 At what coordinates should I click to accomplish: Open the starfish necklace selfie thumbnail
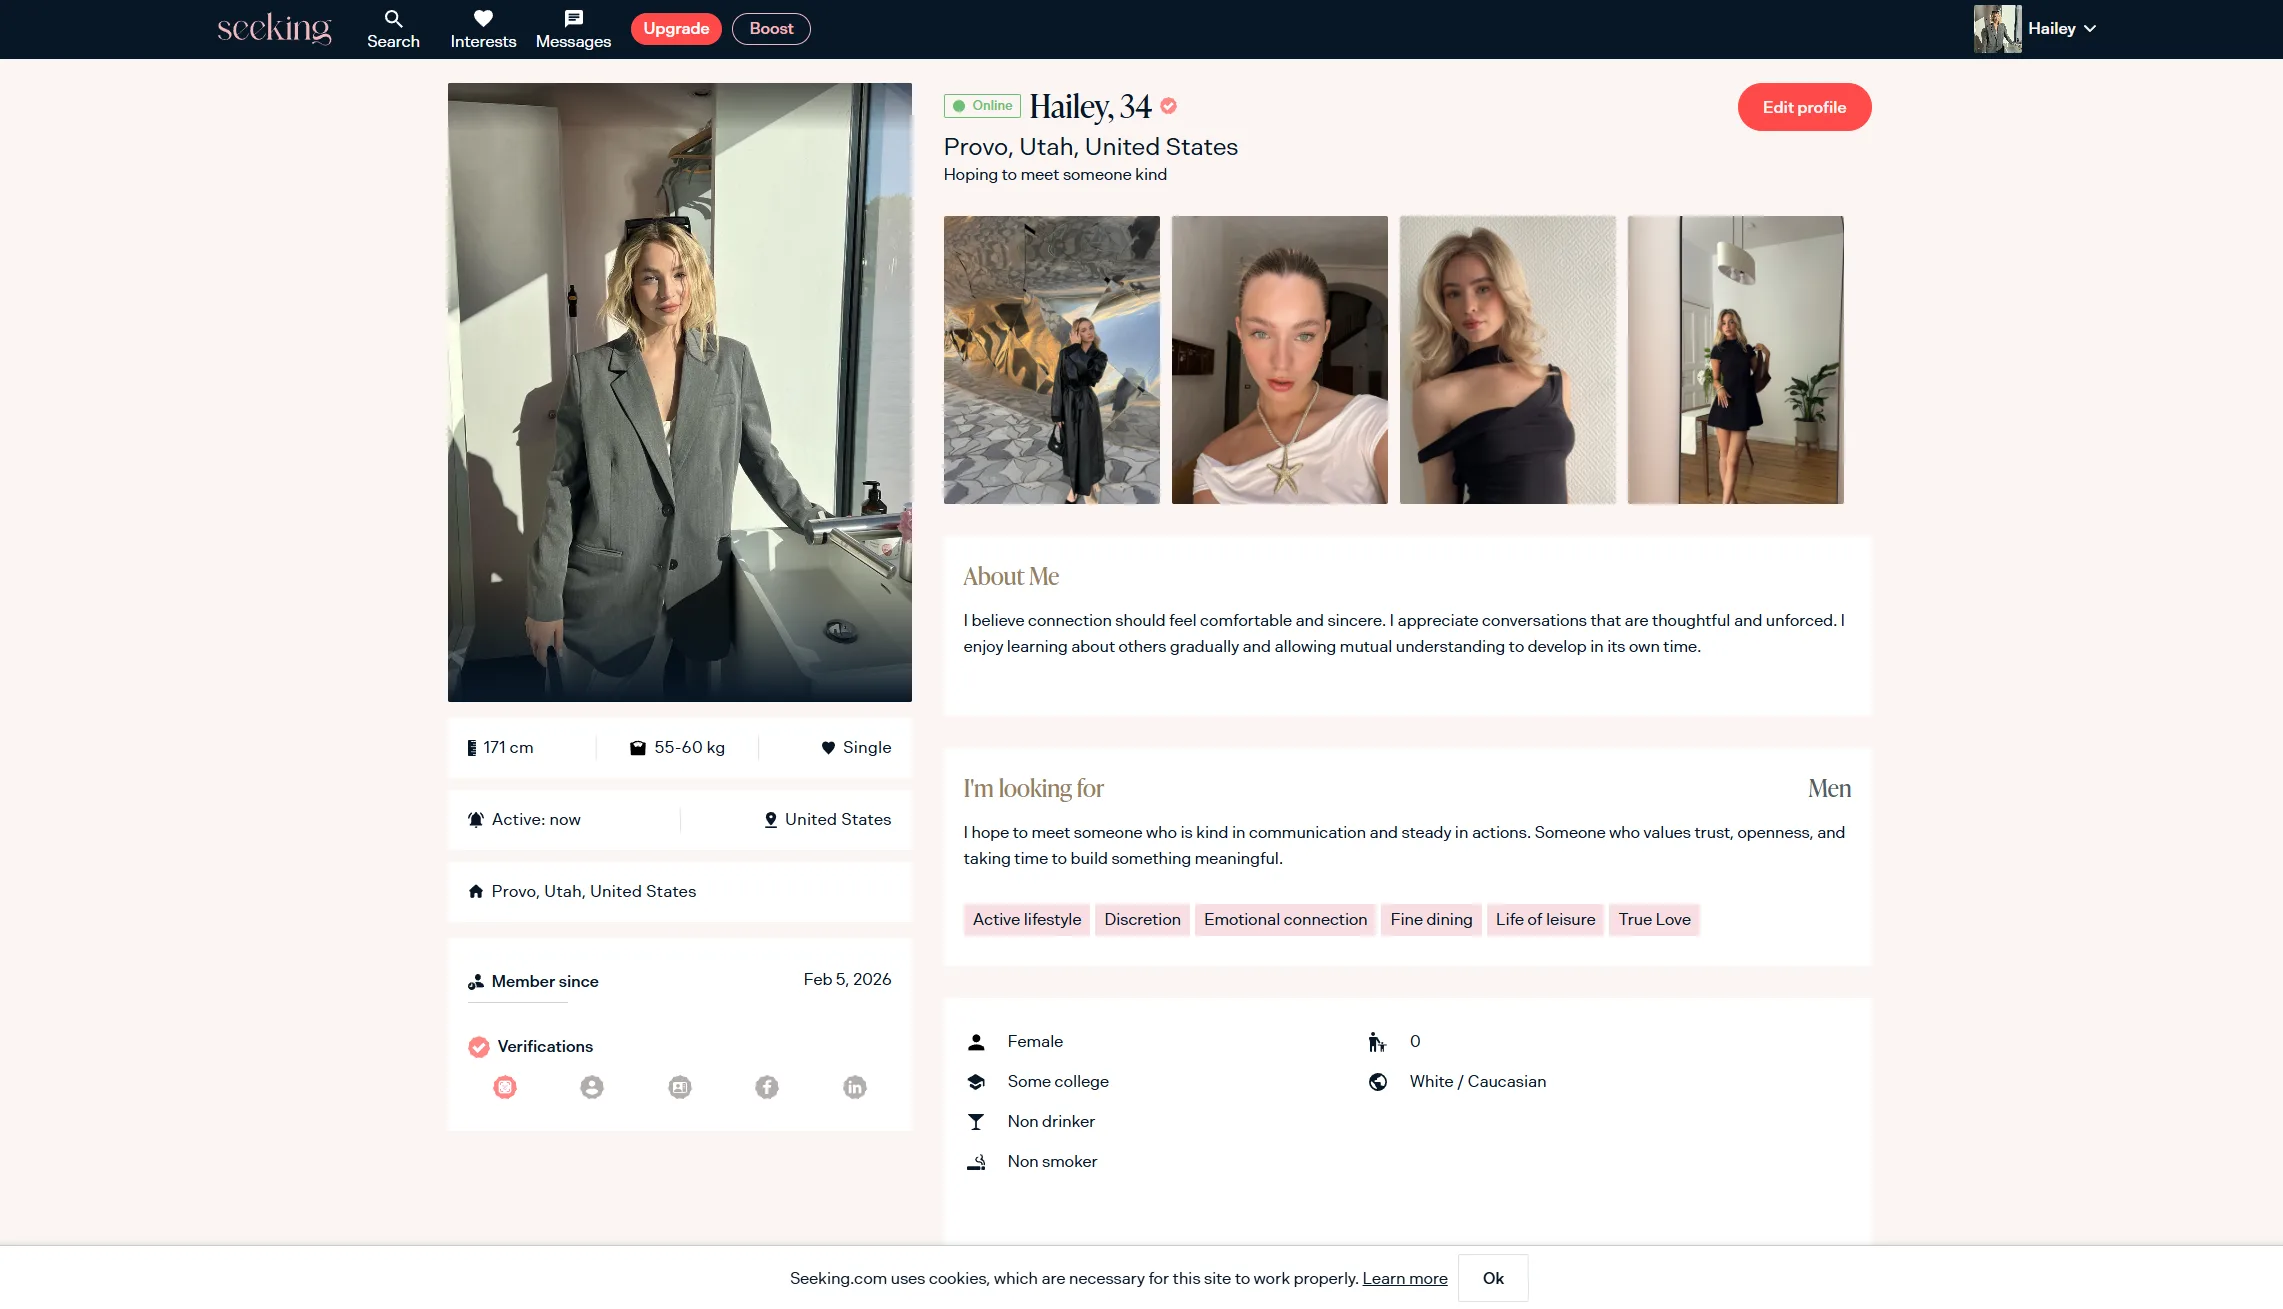click(x=1279, y=360)
